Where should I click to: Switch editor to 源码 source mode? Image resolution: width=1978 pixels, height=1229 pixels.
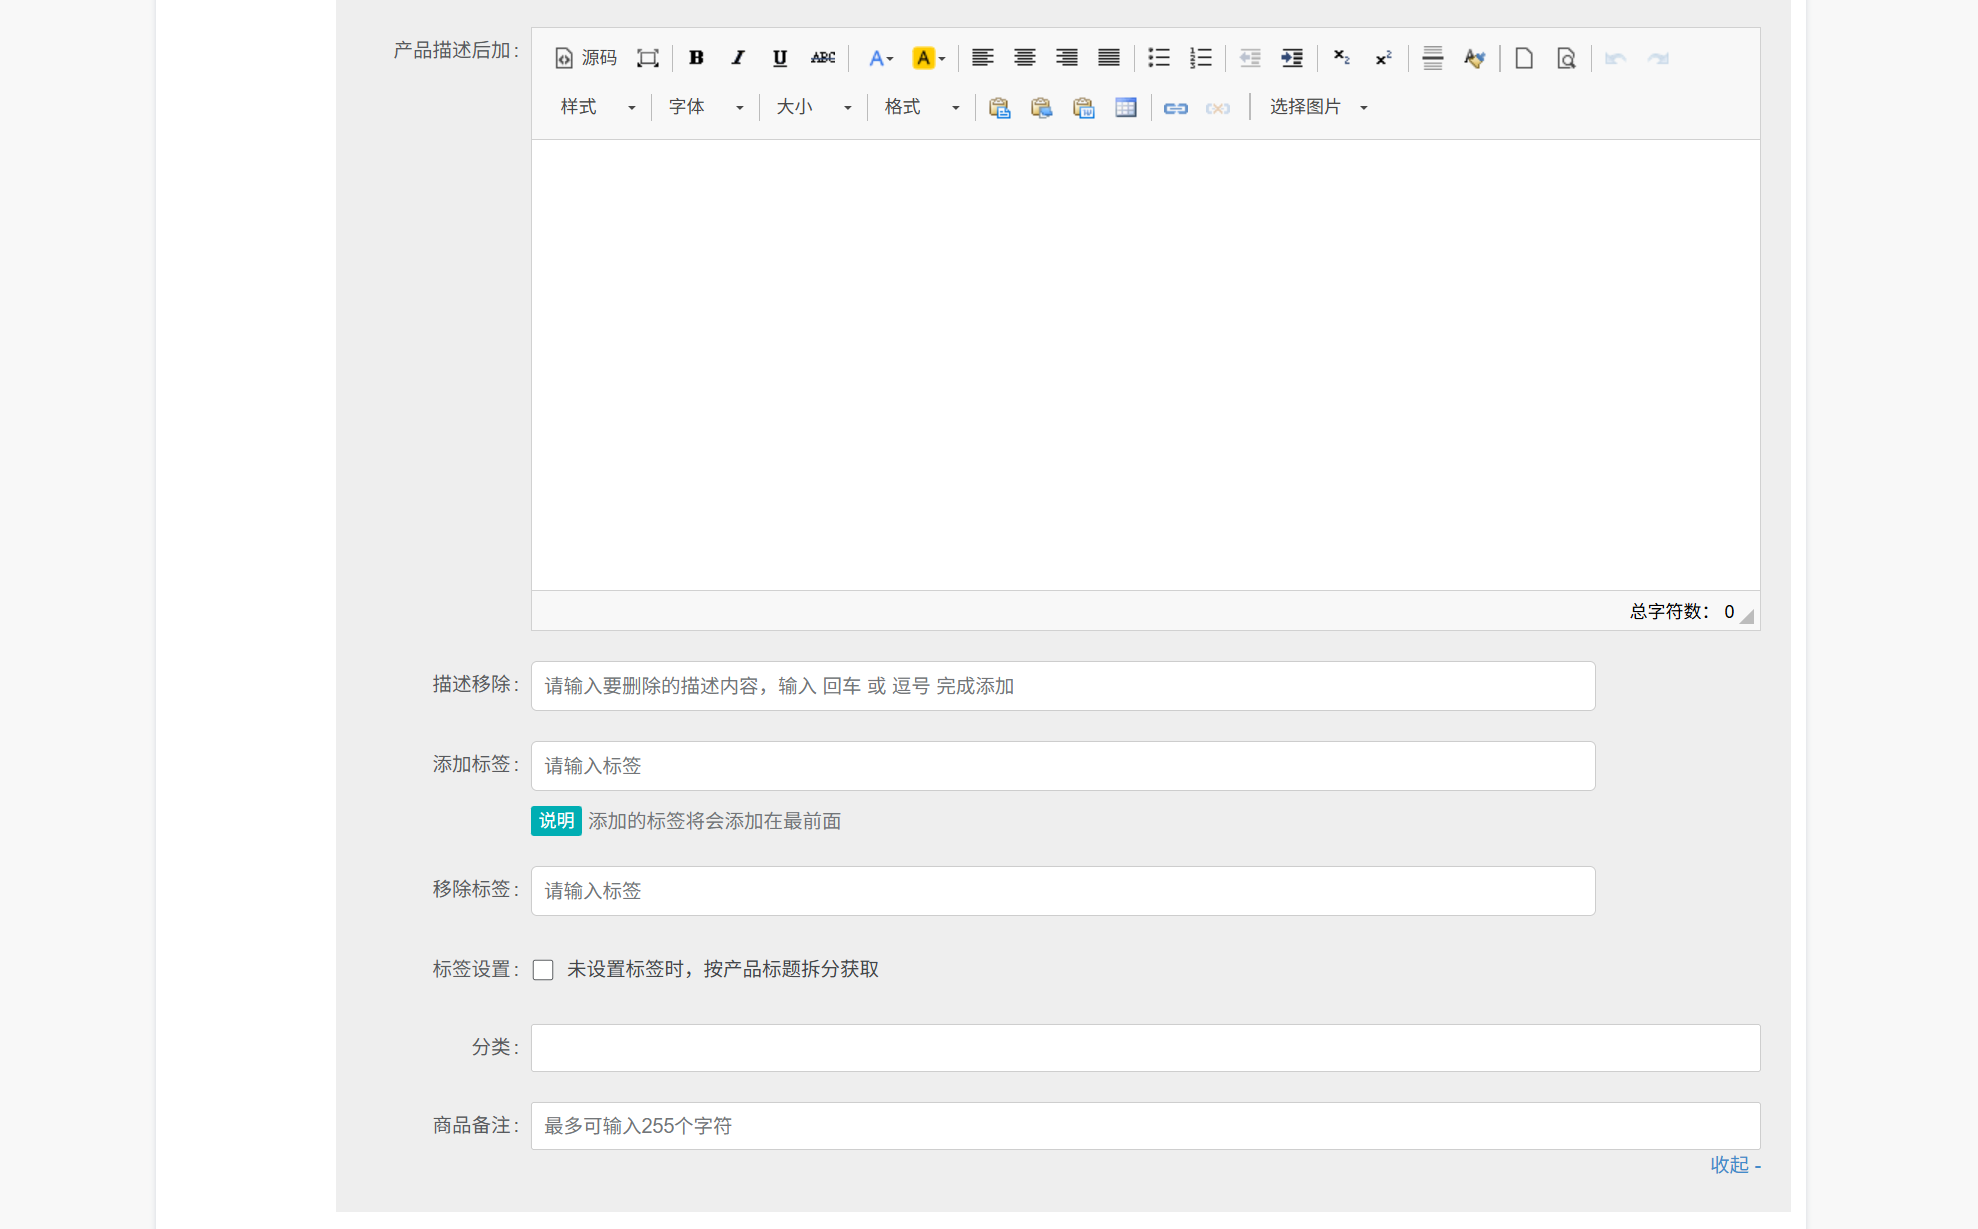pos(586,58)
